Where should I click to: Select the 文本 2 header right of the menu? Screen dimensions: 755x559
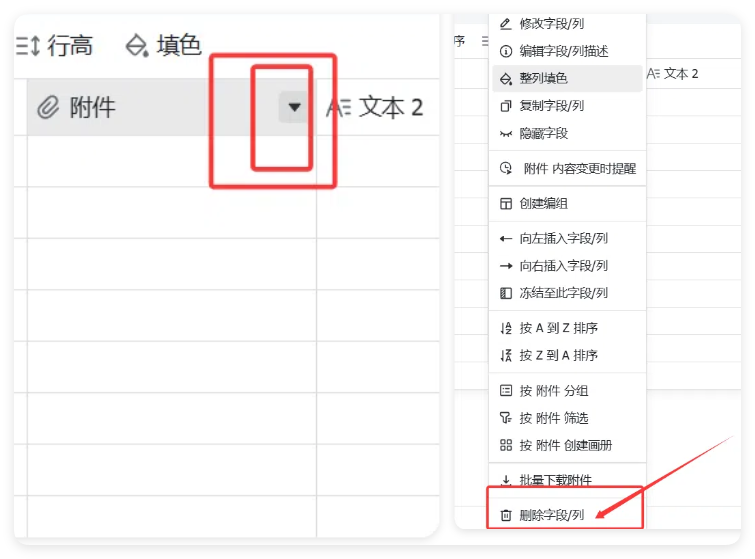(x=672, y=74)
